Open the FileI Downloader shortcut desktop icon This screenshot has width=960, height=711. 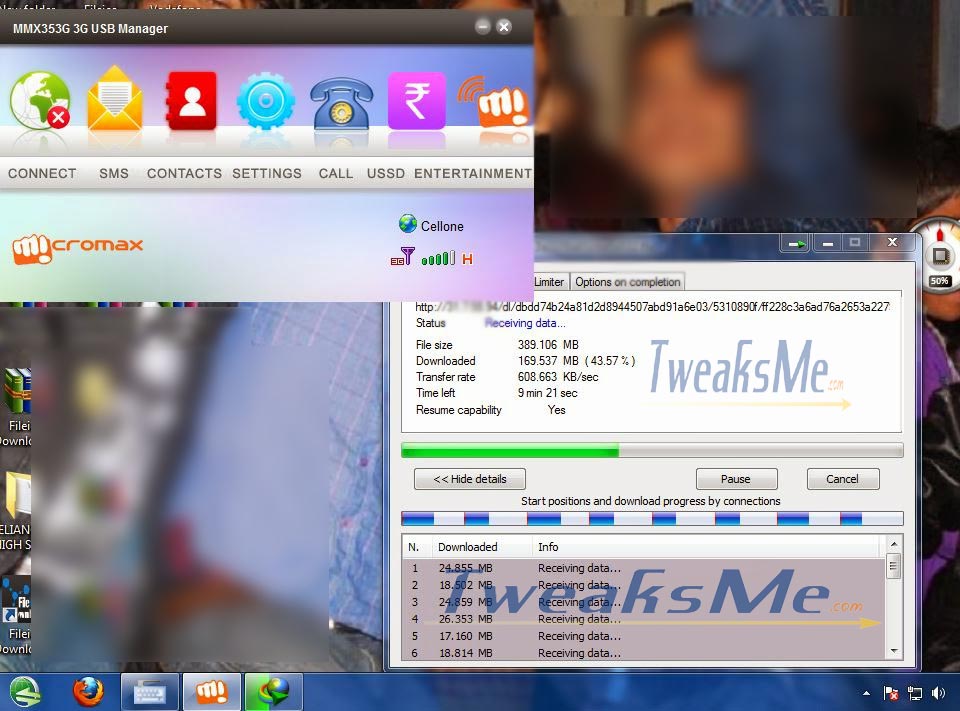[x=16, y=600]
